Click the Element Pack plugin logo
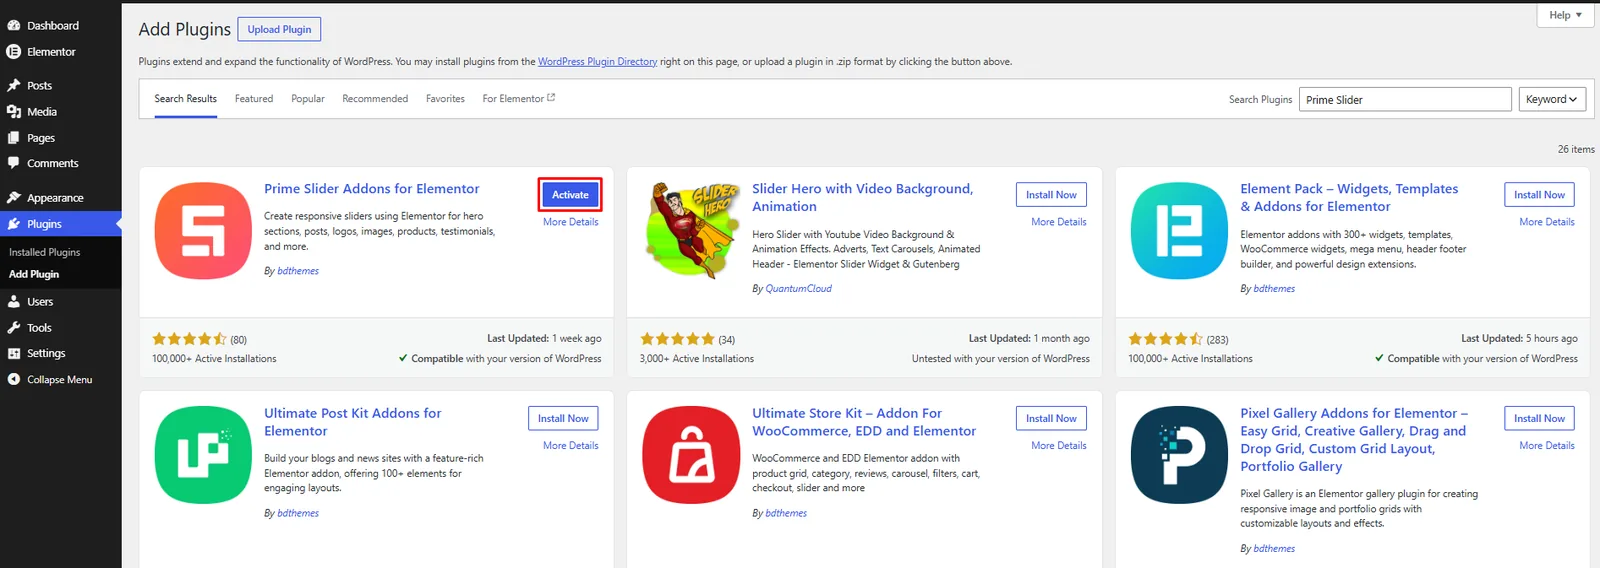Image resolution: width=1600 pixels, height=568 pixels. tap(1179, 231)
